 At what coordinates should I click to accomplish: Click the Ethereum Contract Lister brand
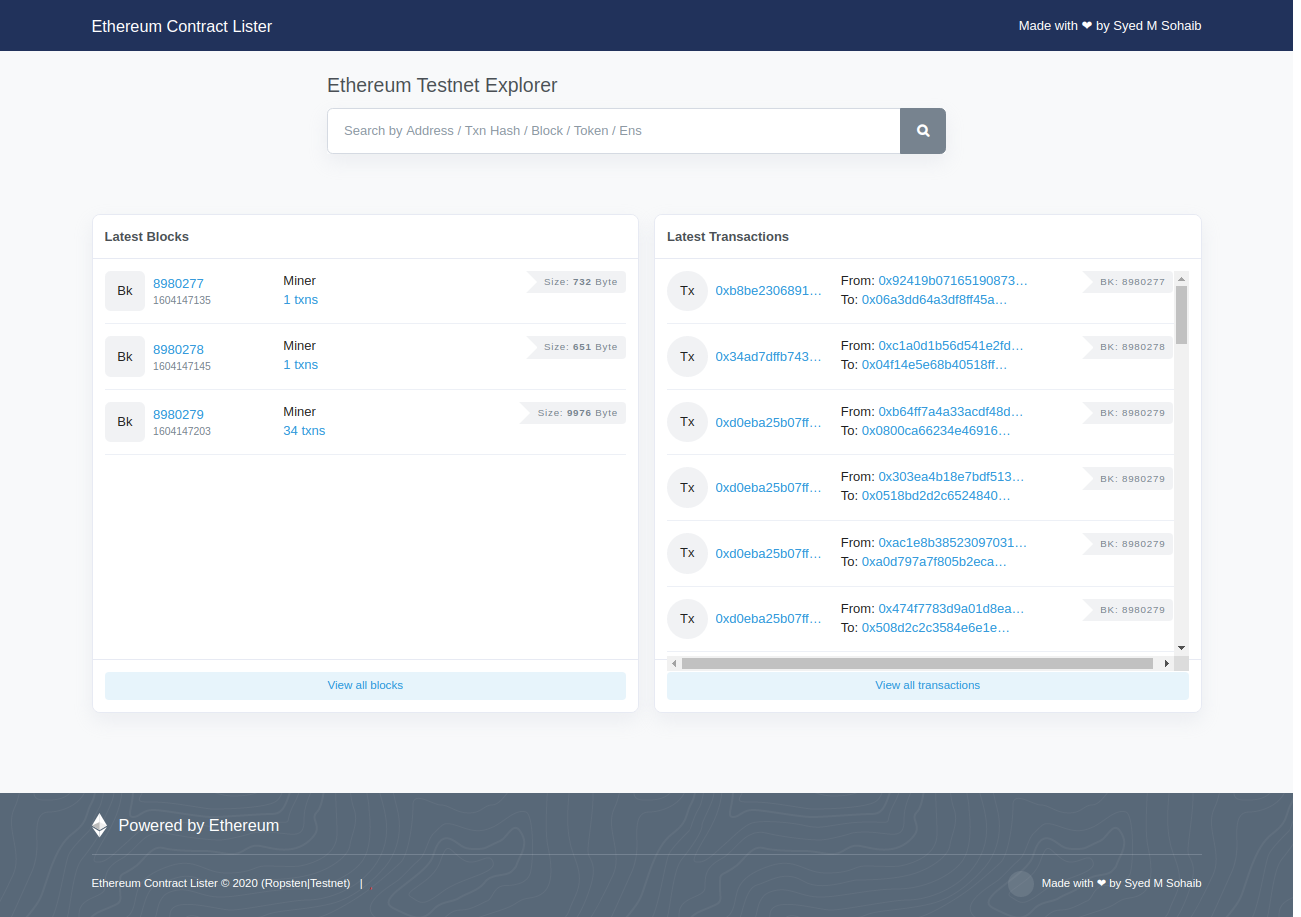click(182, 26)
